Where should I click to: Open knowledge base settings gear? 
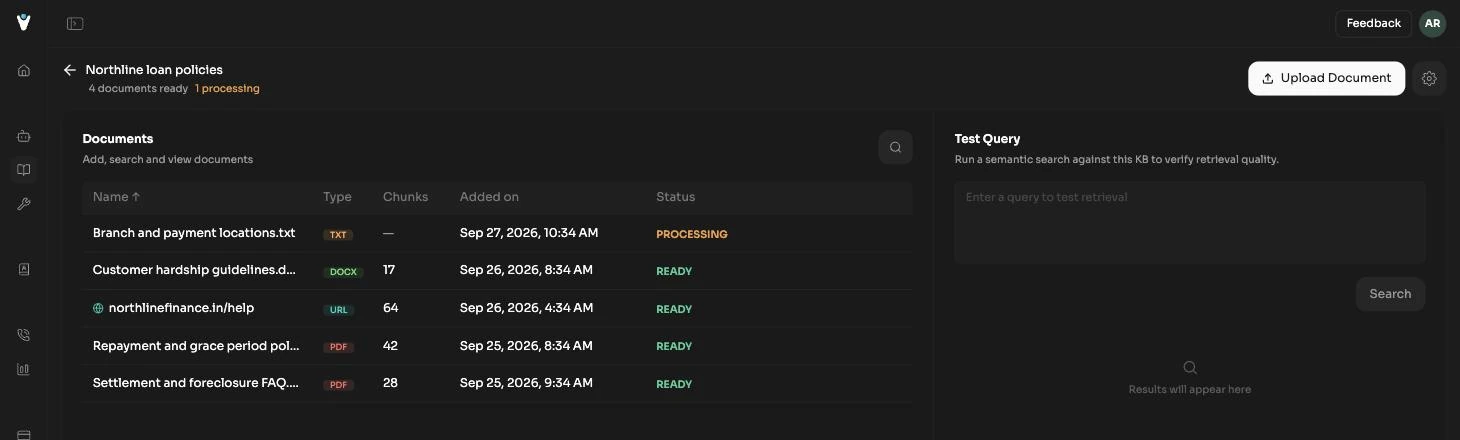(x=1429, y=78)
